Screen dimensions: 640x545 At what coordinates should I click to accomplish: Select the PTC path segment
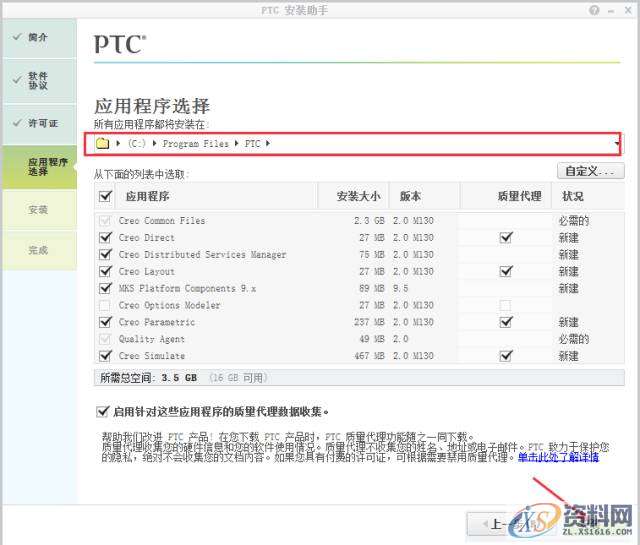253,144
